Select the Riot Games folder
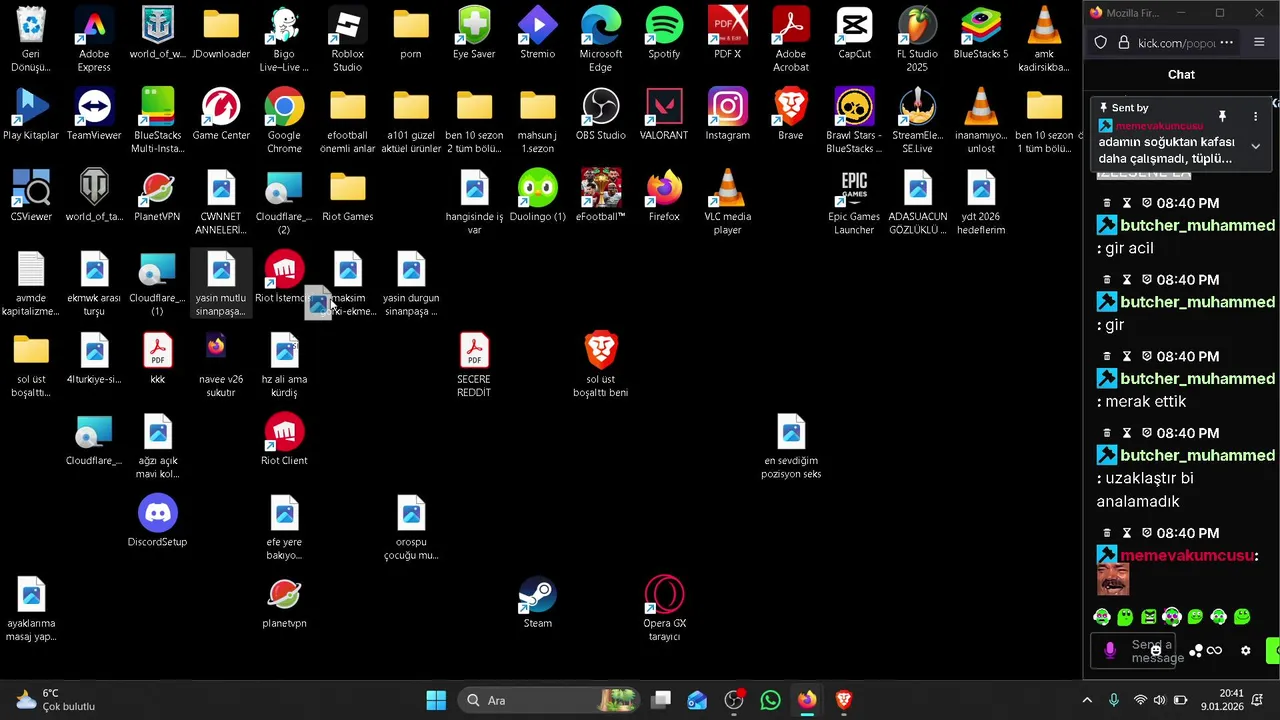The image size is (1280, 720). click(347, 195)
